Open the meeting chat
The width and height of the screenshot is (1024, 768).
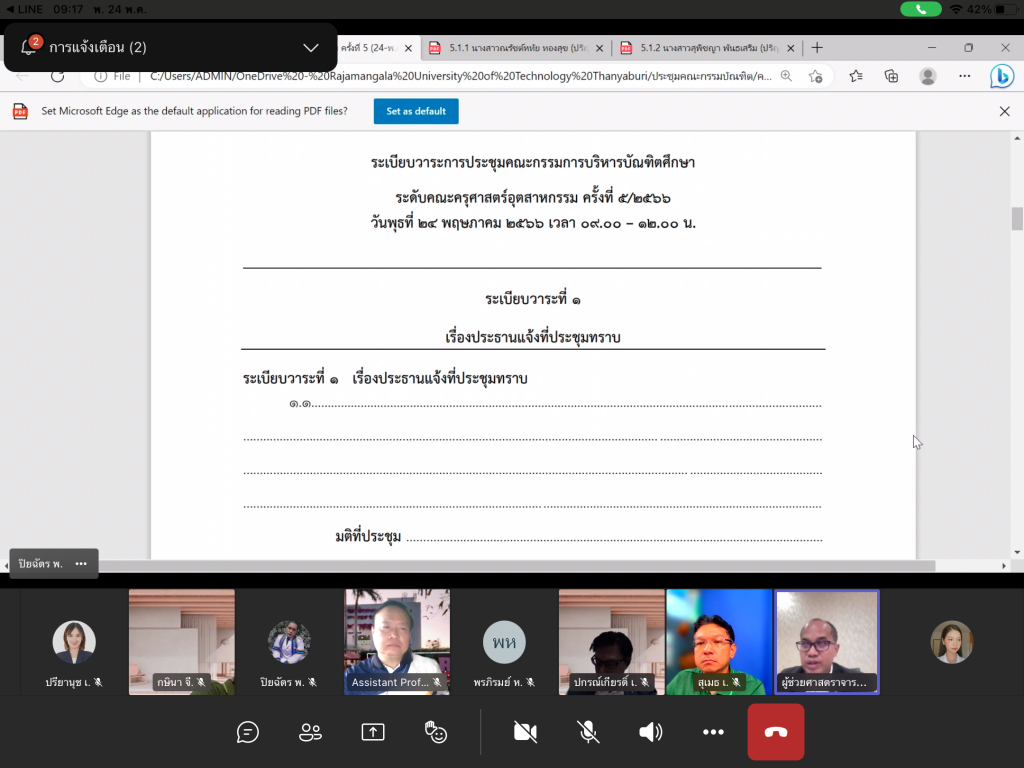pos(248,732)
